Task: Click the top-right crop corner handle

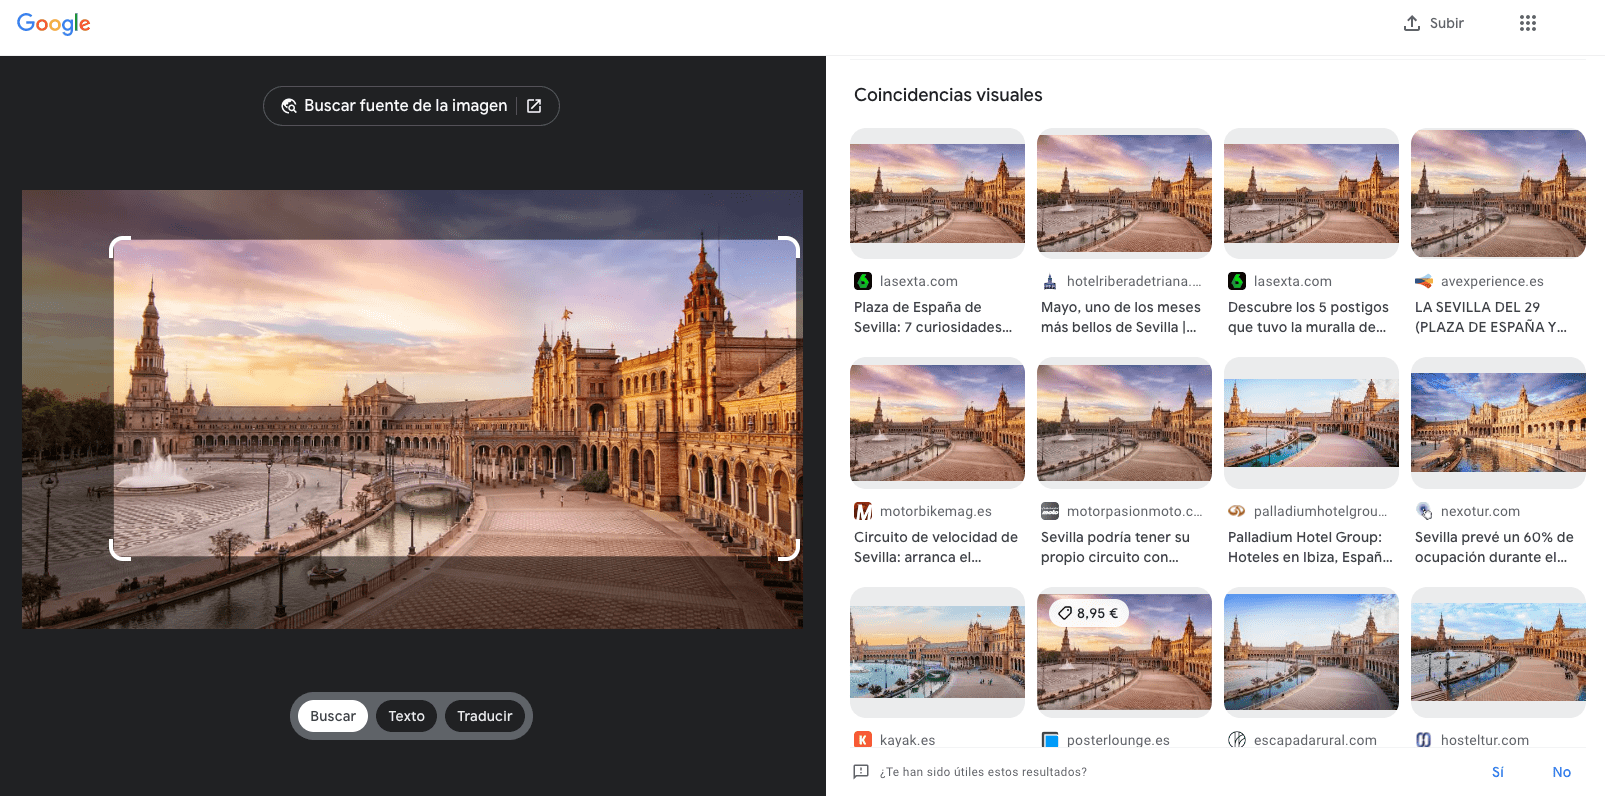Action: (x=789, y=247)
